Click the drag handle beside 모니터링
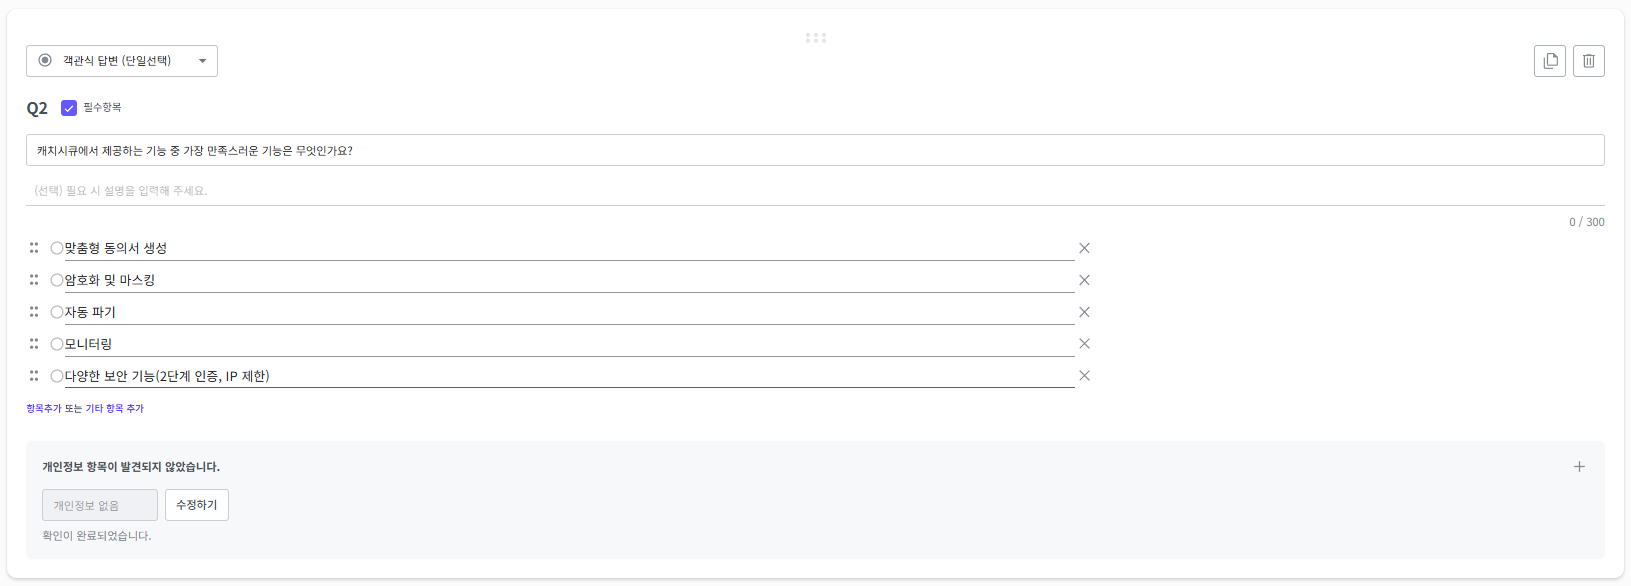The width and height of the screenshot is (1631, 586). [x=34, y=344]
